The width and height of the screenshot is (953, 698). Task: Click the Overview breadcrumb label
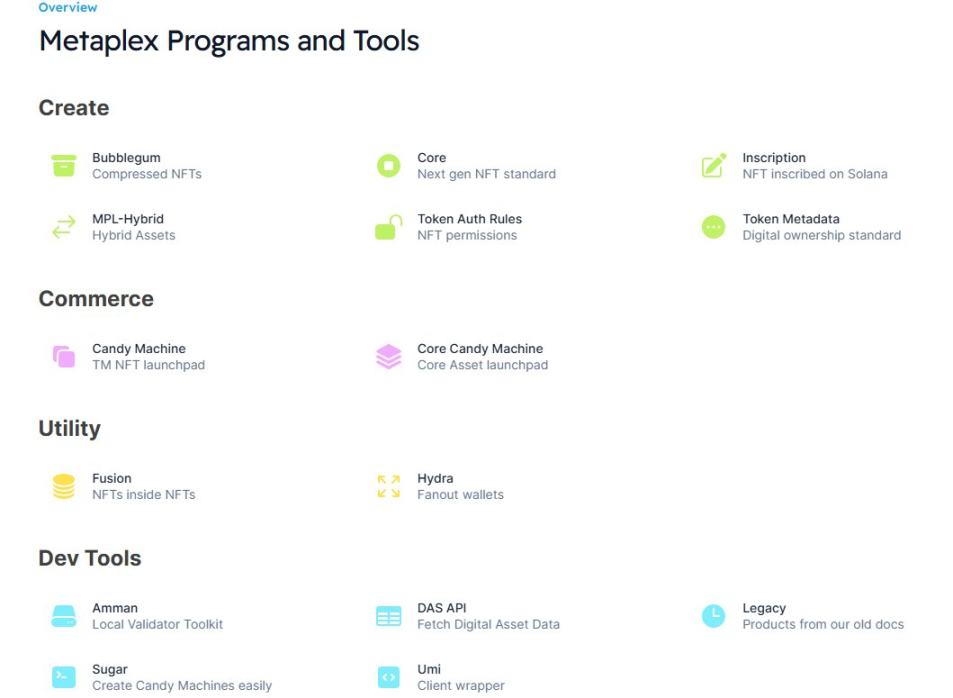[x=68, y=8]
